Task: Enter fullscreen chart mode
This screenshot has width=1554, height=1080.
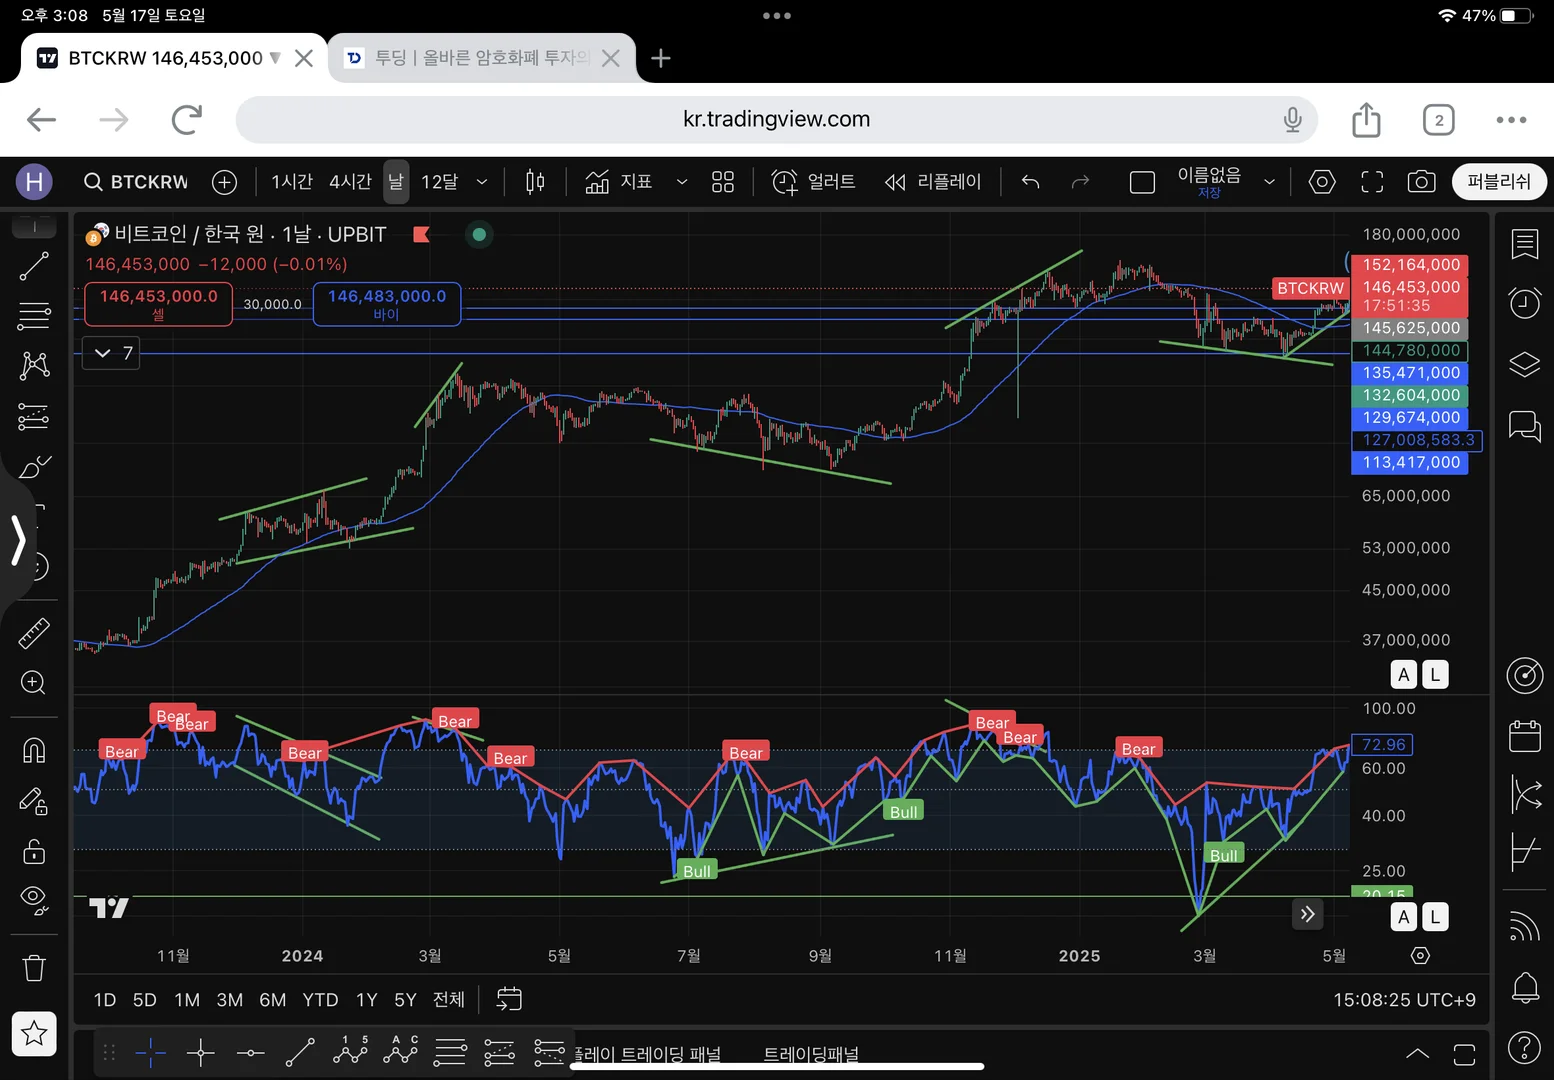Action: 1372,182
